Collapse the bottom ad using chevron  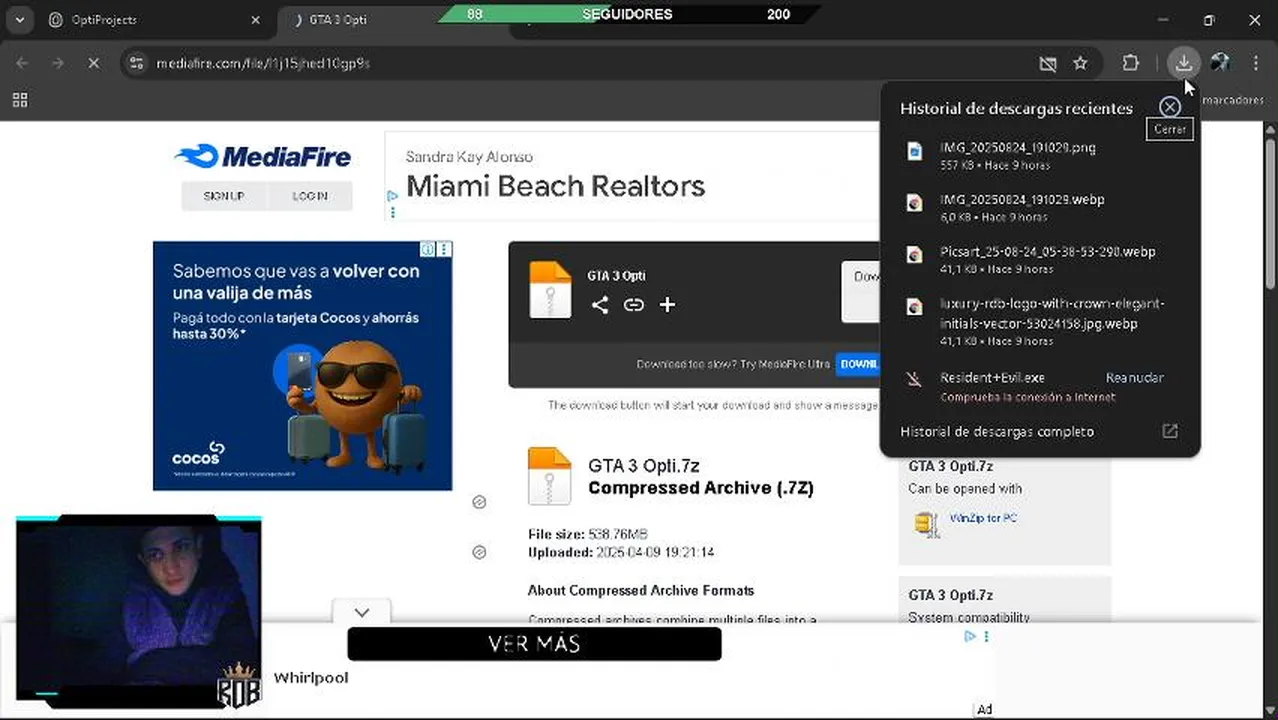click(362, 612)
